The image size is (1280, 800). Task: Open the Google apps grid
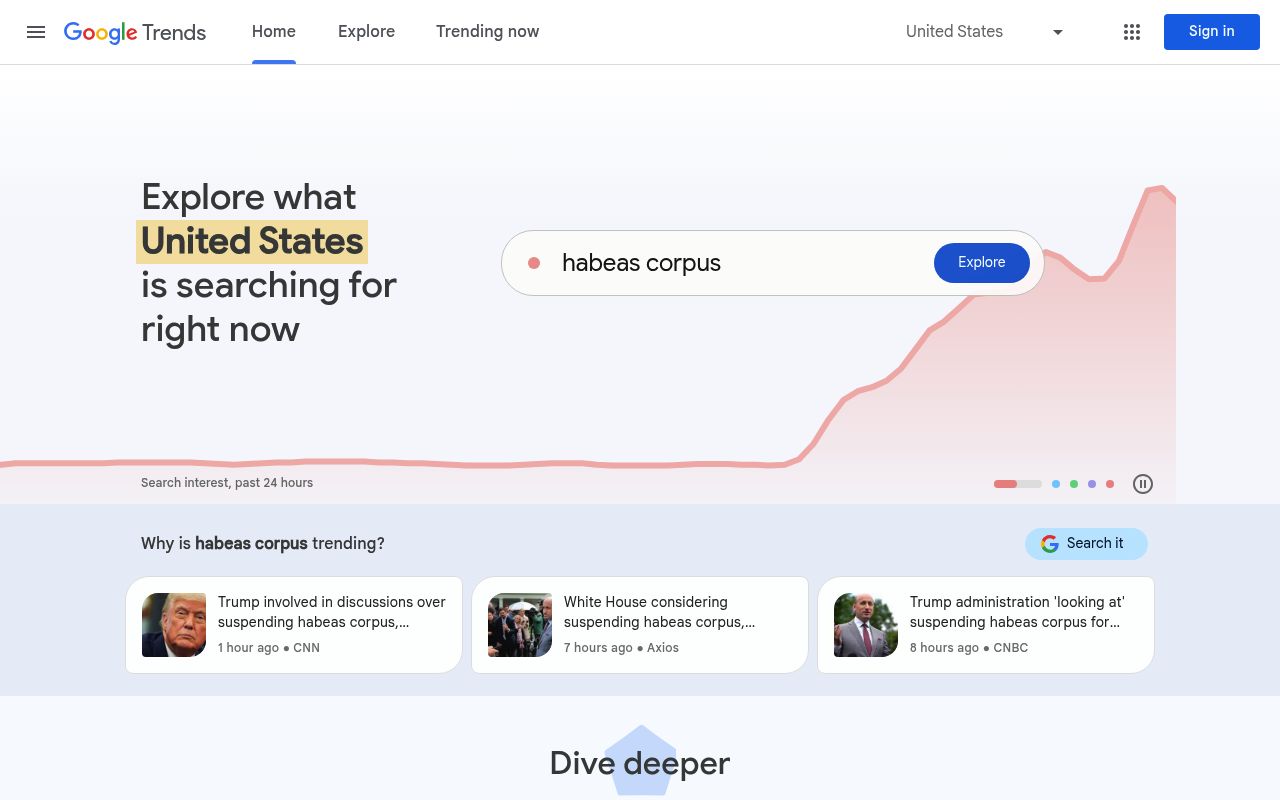pyautogui.click(x=1132, y=32)
